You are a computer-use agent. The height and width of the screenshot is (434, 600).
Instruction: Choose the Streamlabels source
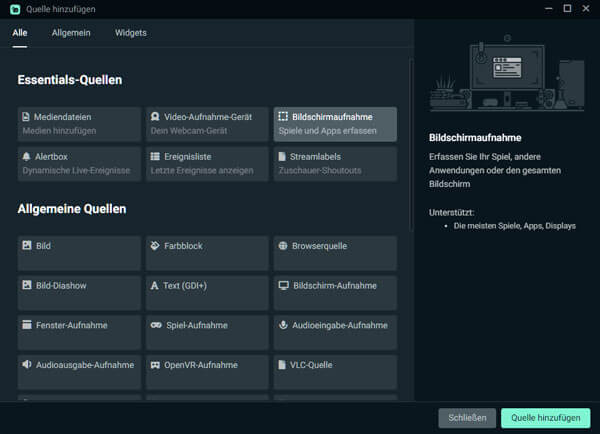[x=335, y=164]
